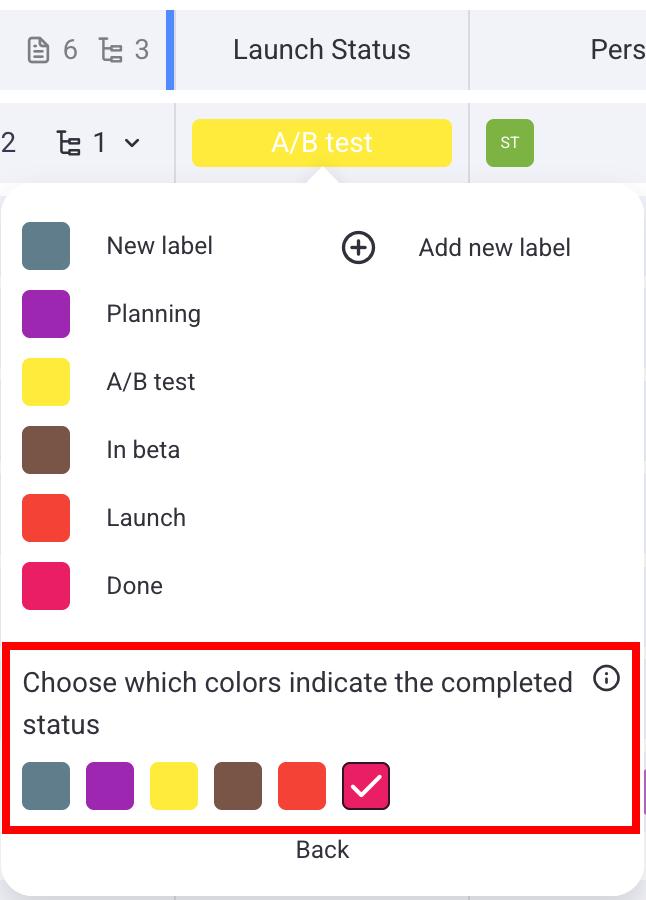Screen dimensions: 646x900
Task: Click the Back link
Action: coord(322,850)
